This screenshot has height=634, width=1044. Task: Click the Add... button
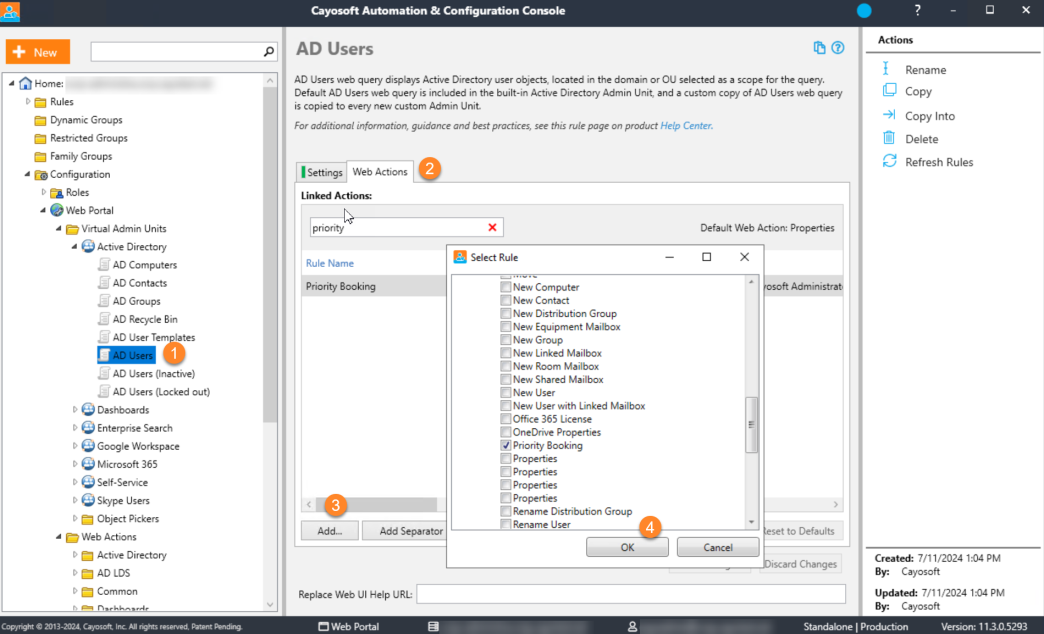[330, 531]
